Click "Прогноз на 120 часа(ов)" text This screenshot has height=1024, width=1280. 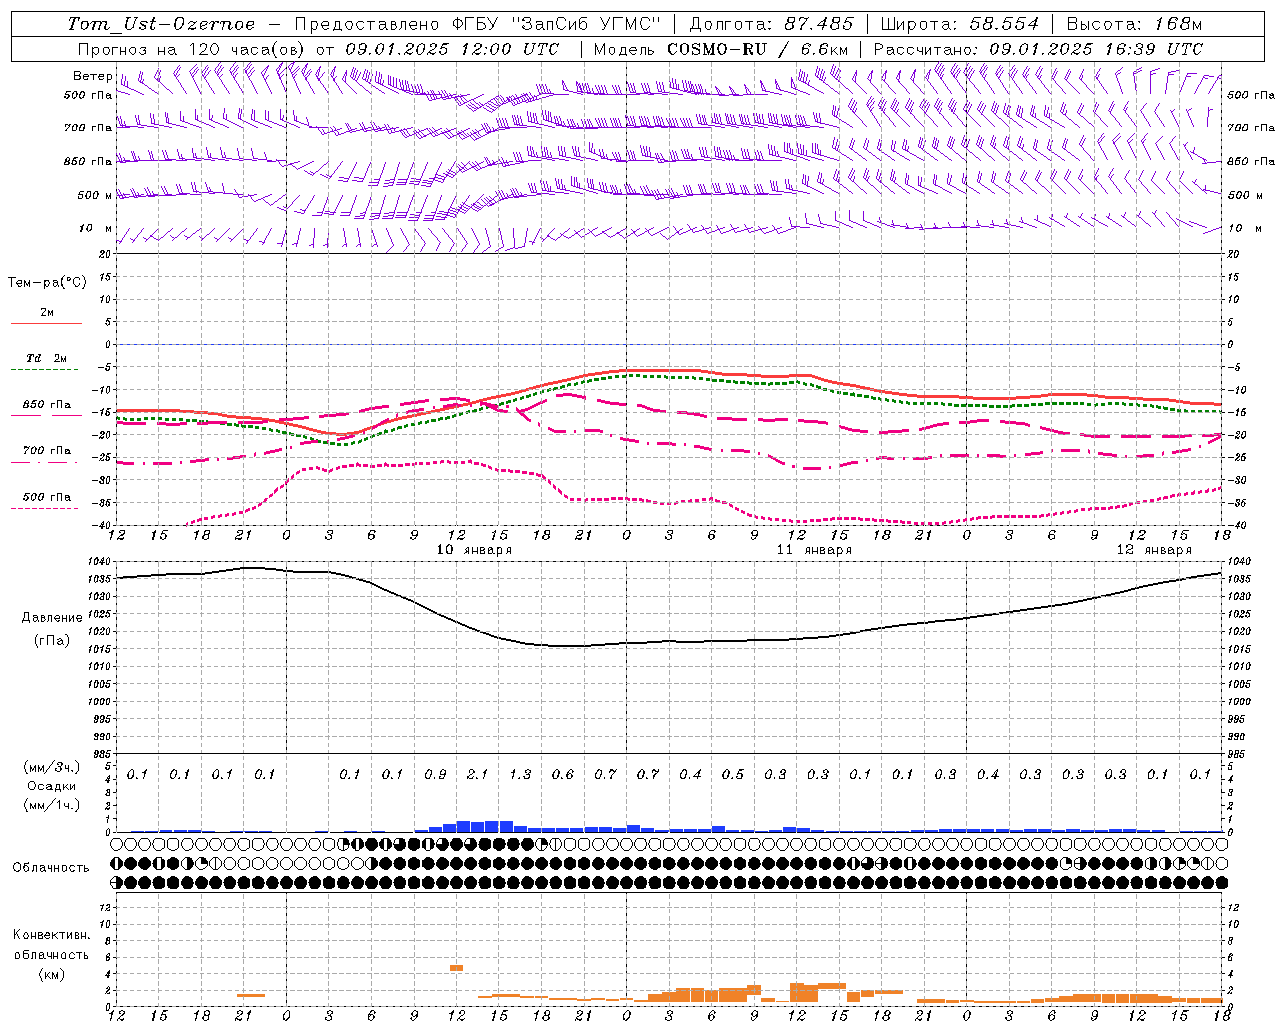pyautogui.click(x=193, y=49)
